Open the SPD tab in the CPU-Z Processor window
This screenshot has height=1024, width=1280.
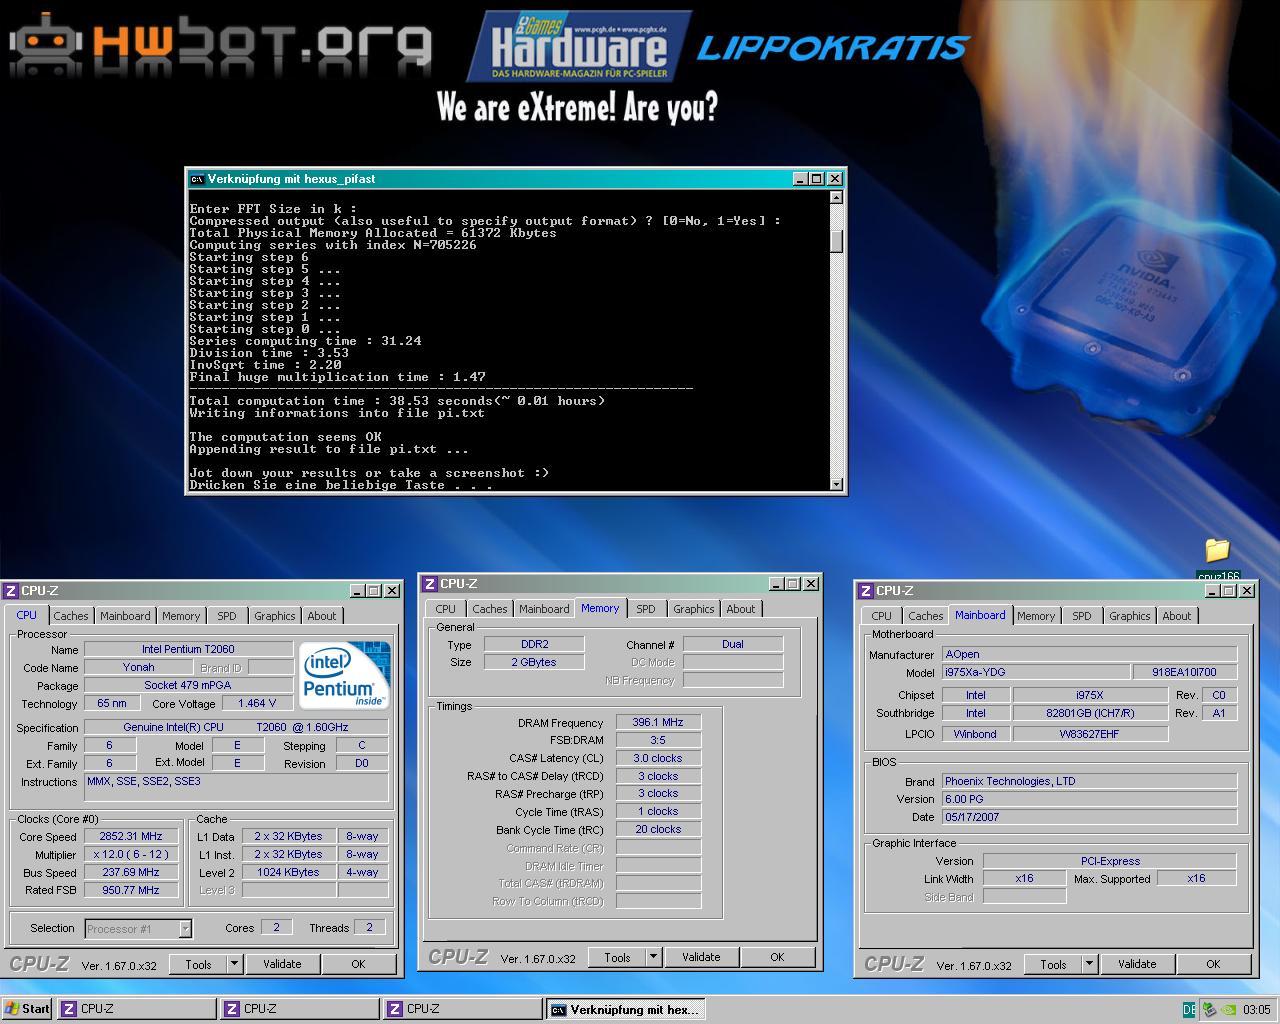(227, 616)
